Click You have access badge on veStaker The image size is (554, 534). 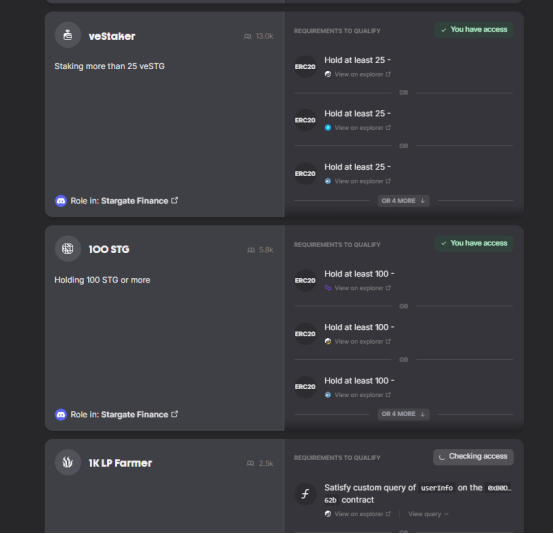(474, 30)
